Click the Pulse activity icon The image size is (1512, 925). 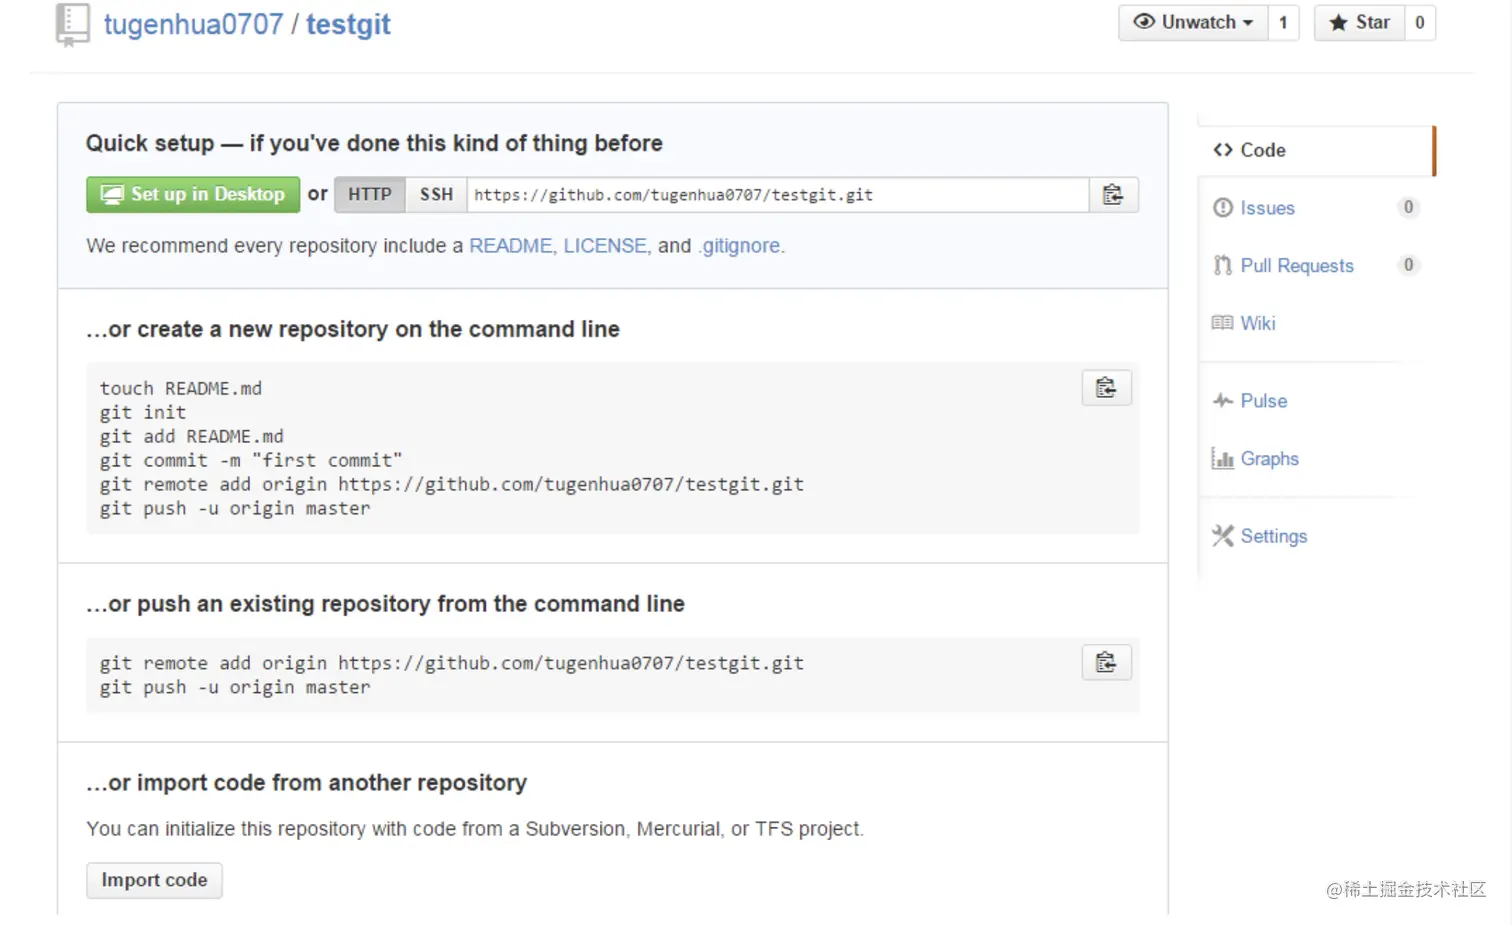(1222, 401)
